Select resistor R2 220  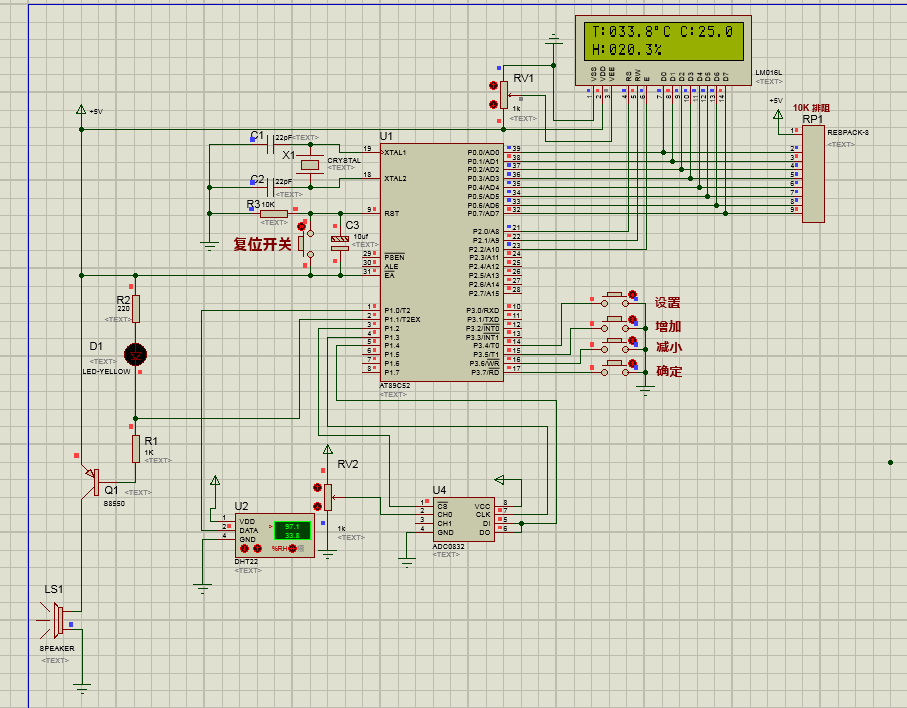136,309
